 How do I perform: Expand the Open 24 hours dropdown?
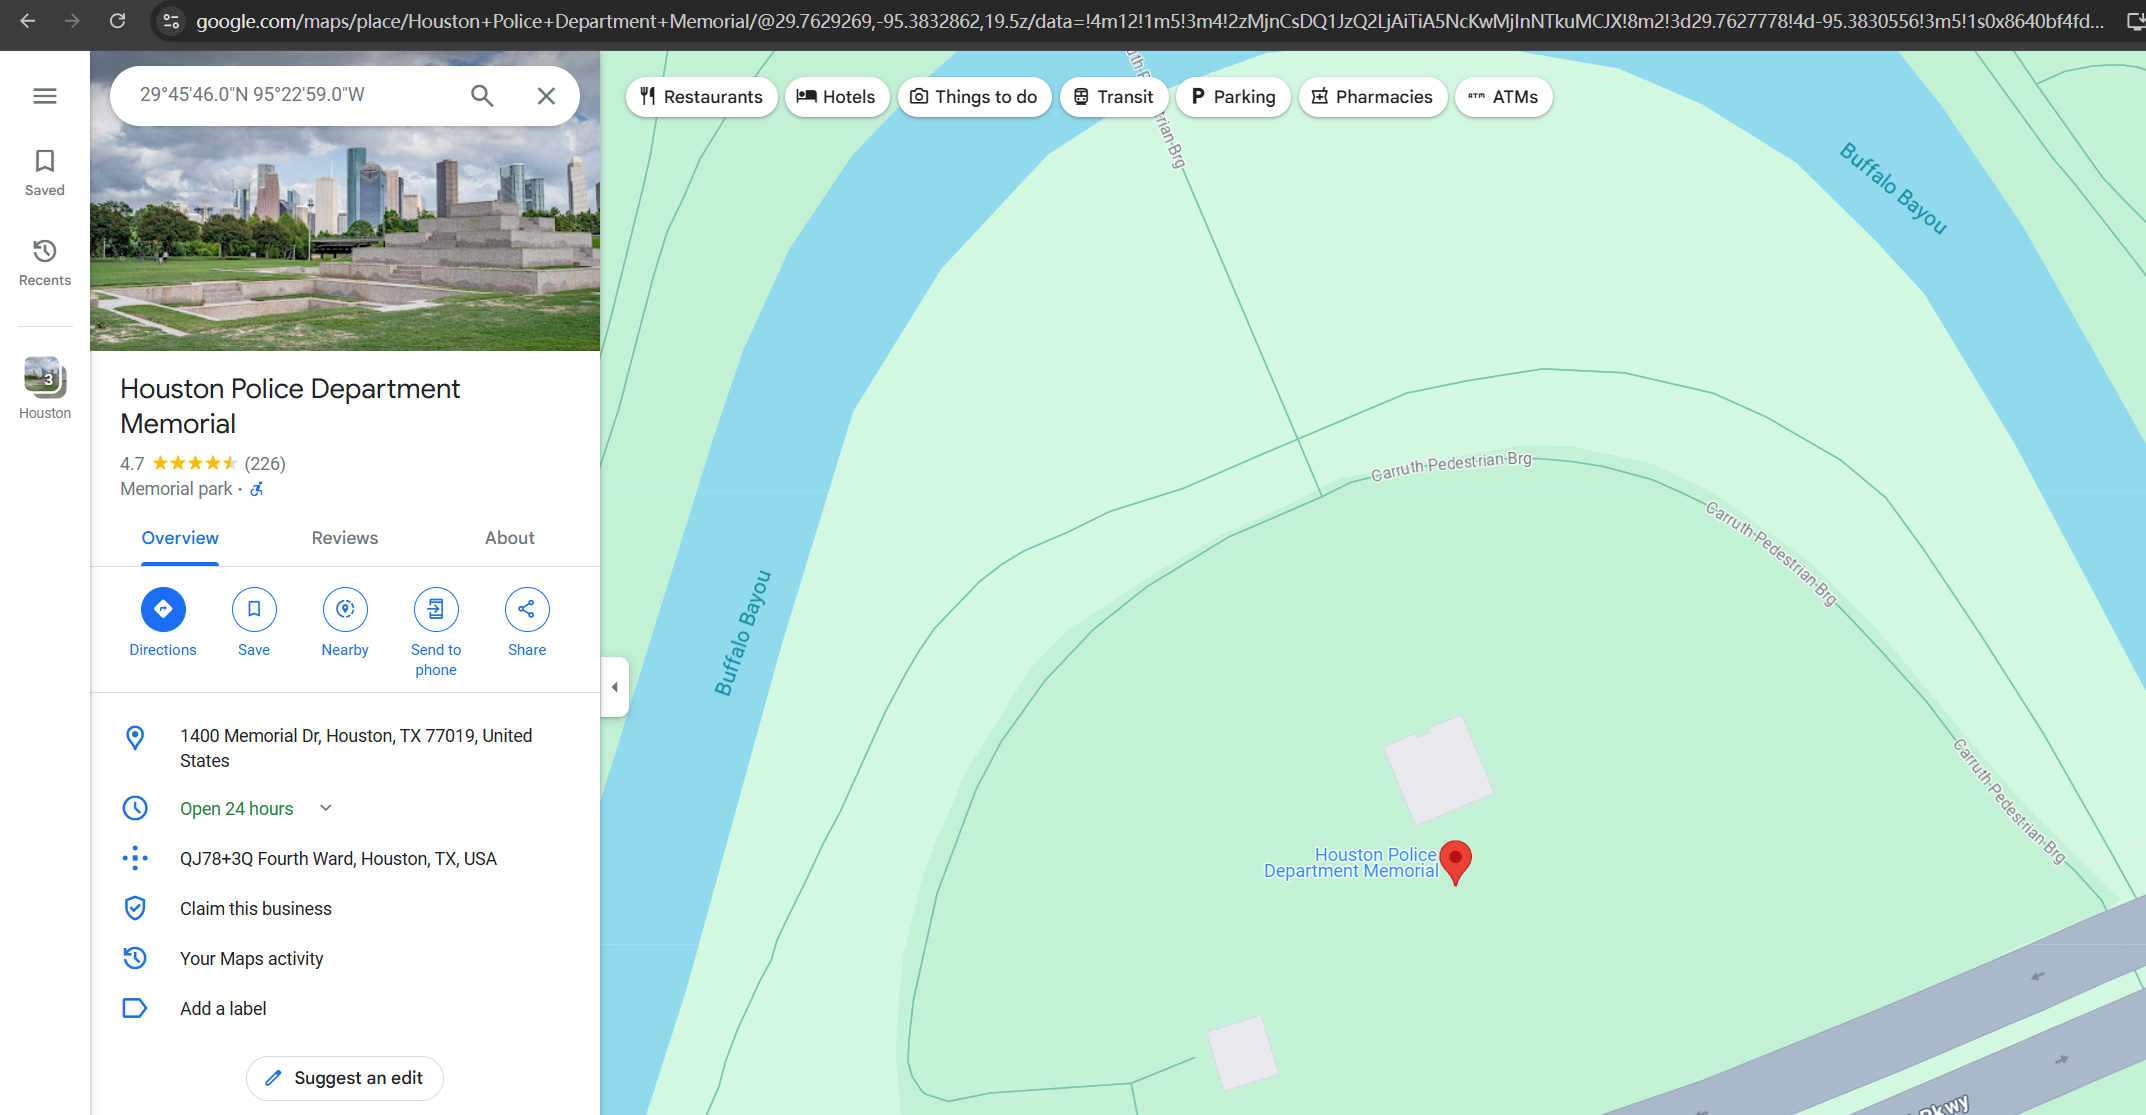coord(326,808)
